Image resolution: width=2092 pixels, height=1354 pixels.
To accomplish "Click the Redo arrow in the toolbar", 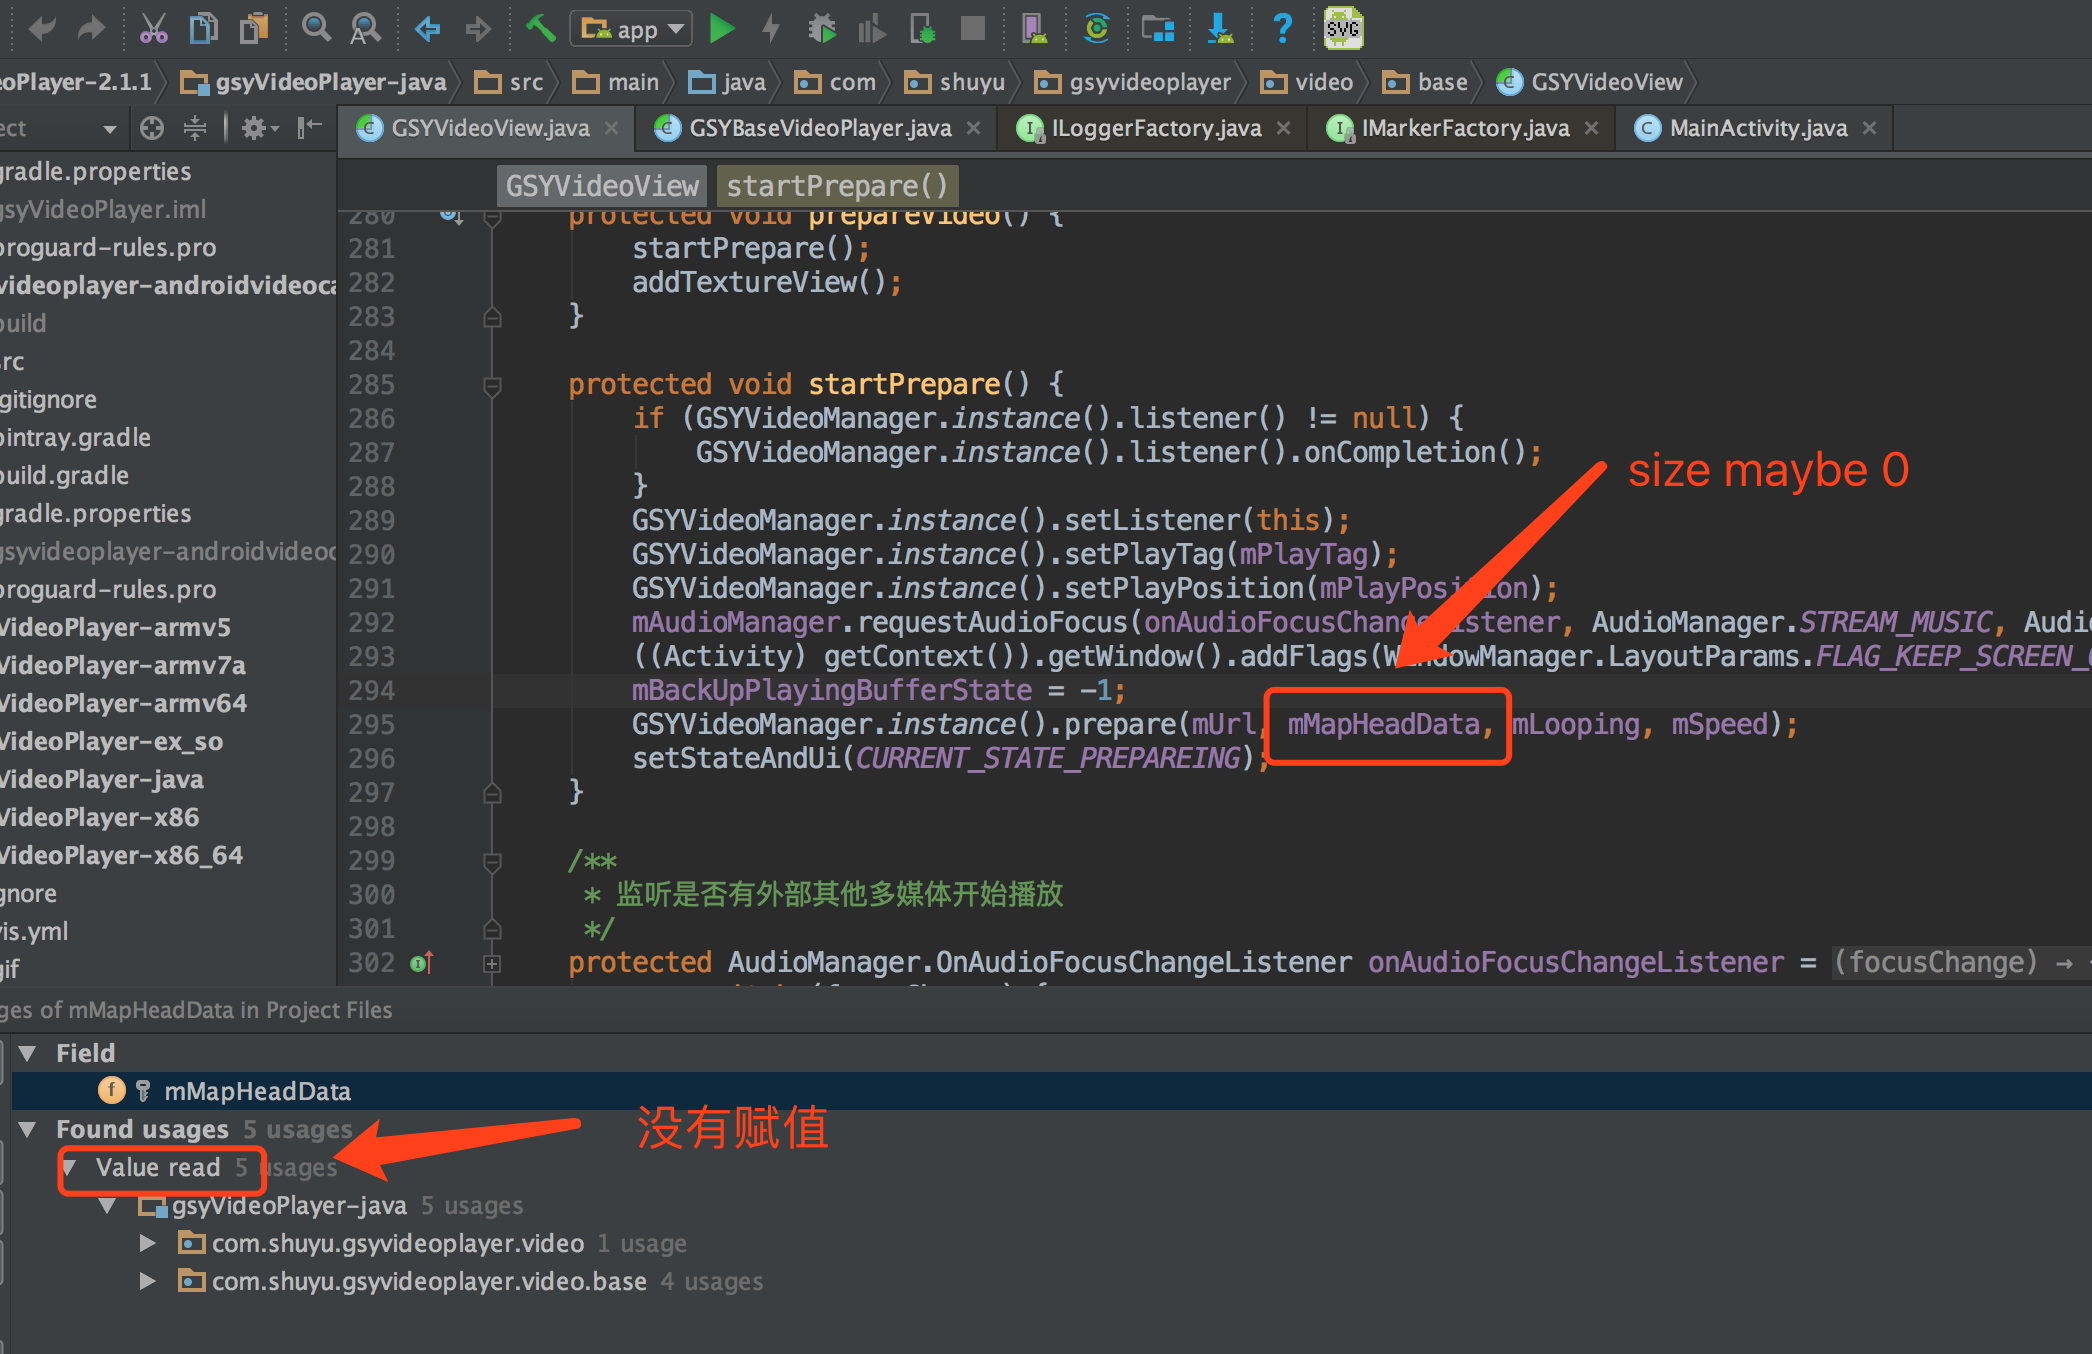I will (x=91, y=28).
